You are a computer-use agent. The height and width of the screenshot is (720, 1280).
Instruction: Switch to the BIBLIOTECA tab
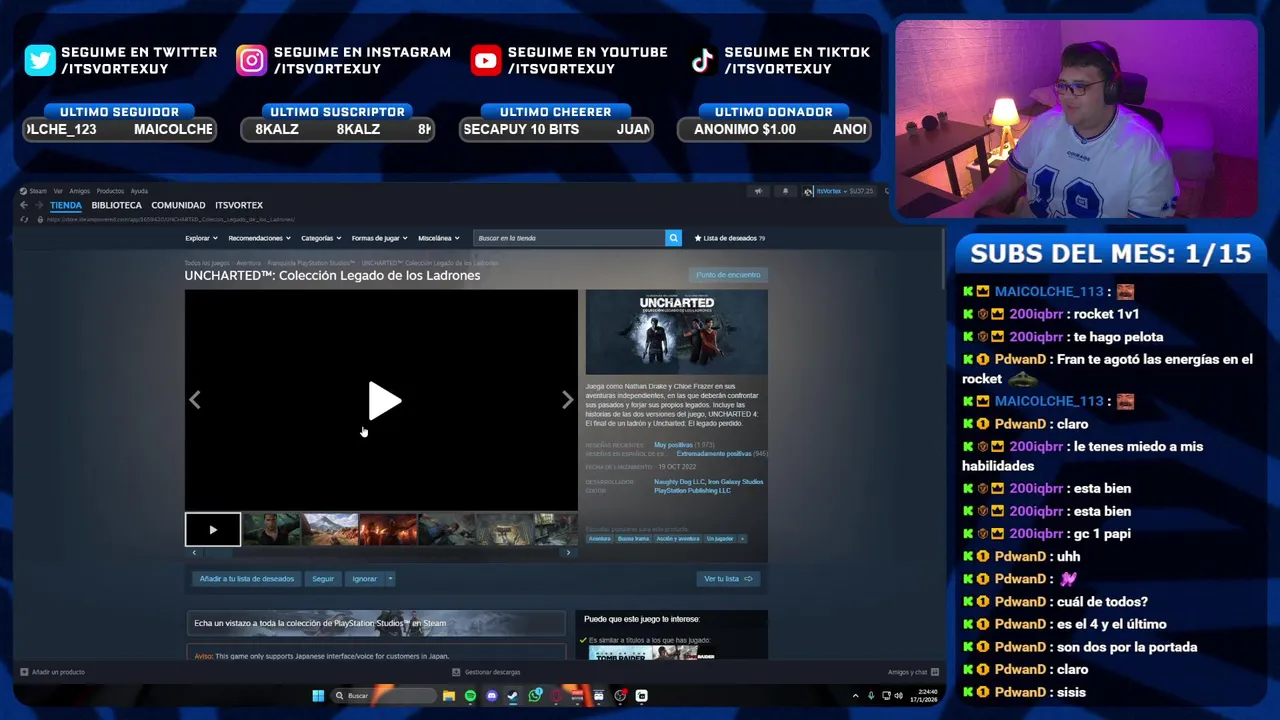coord(117,205)
